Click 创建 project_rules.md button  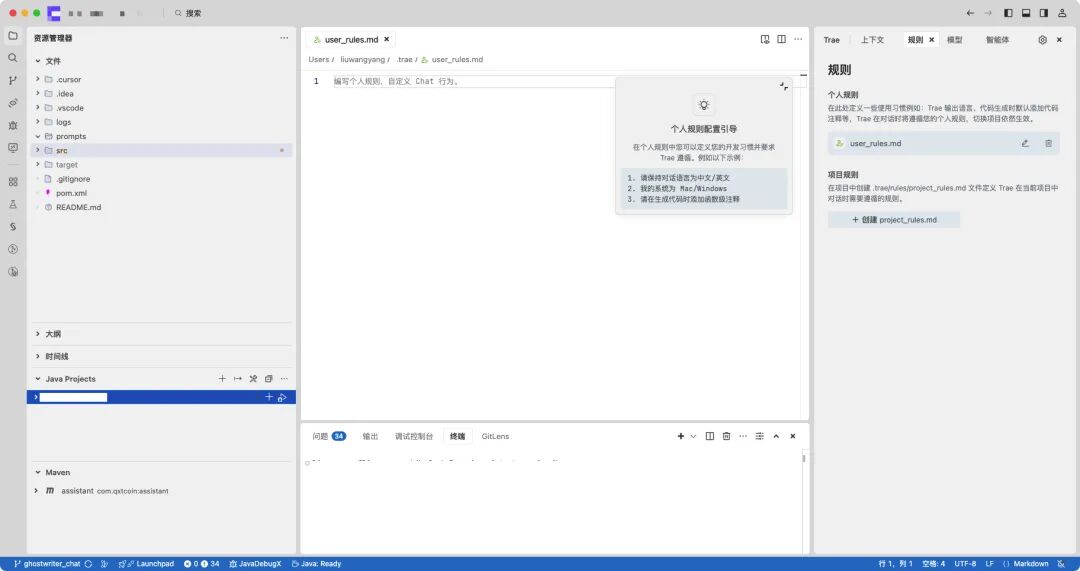coord(894,220)
